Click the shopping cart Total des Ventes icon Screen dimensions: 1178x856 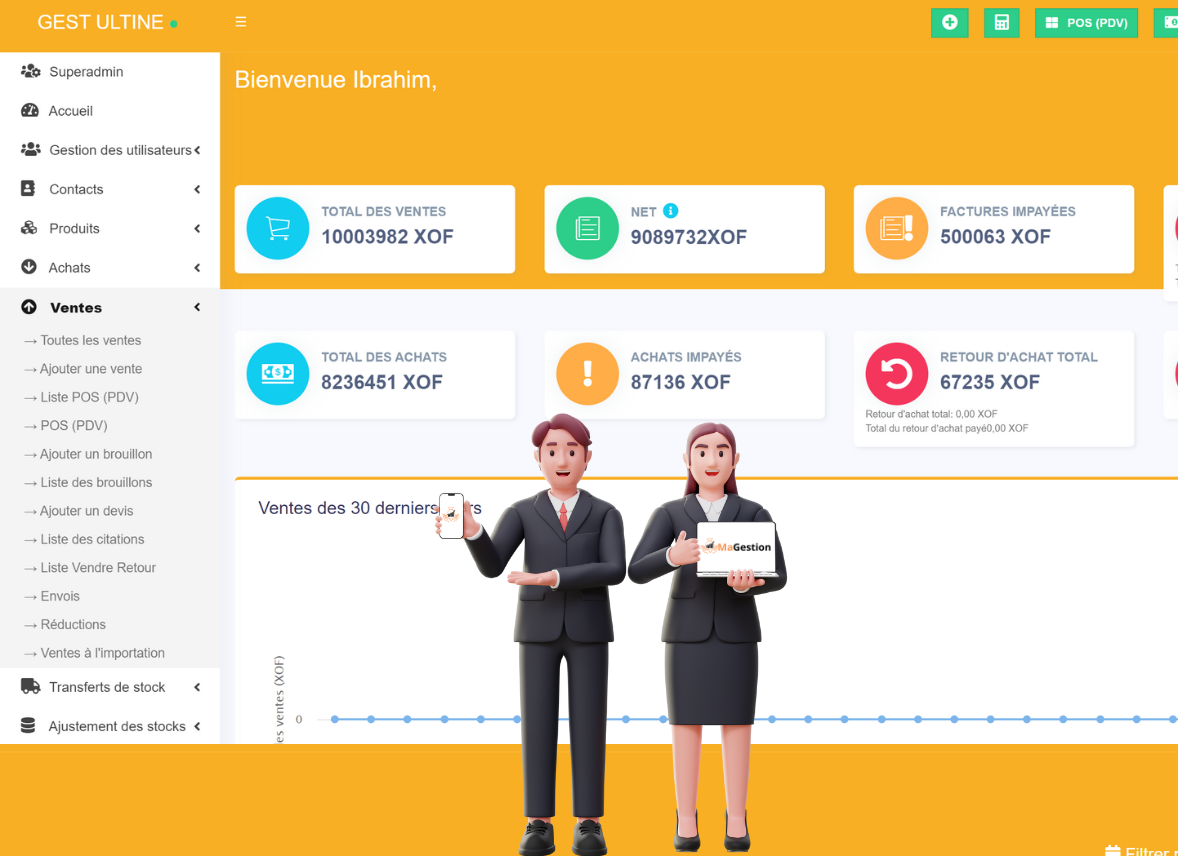(x=278, y=228)
